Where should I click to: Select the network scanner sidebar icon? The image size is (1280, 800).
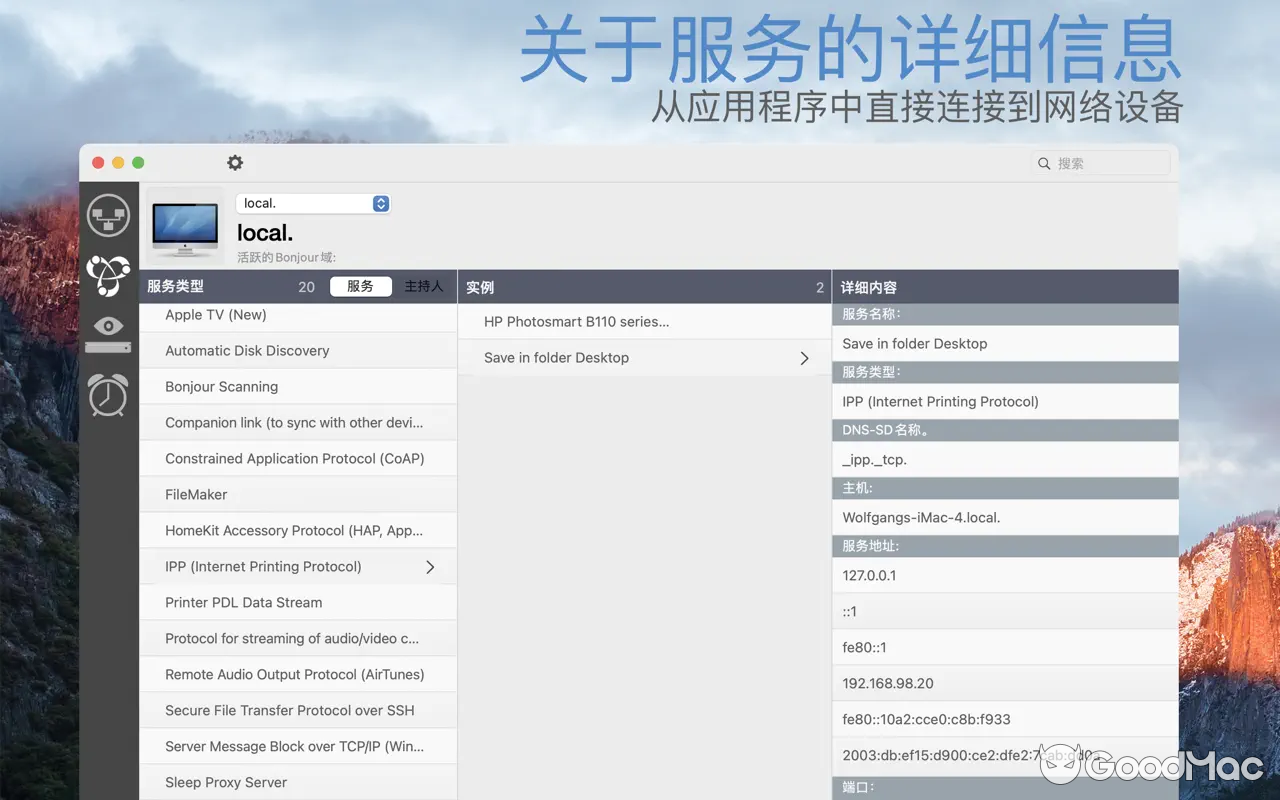108,214
